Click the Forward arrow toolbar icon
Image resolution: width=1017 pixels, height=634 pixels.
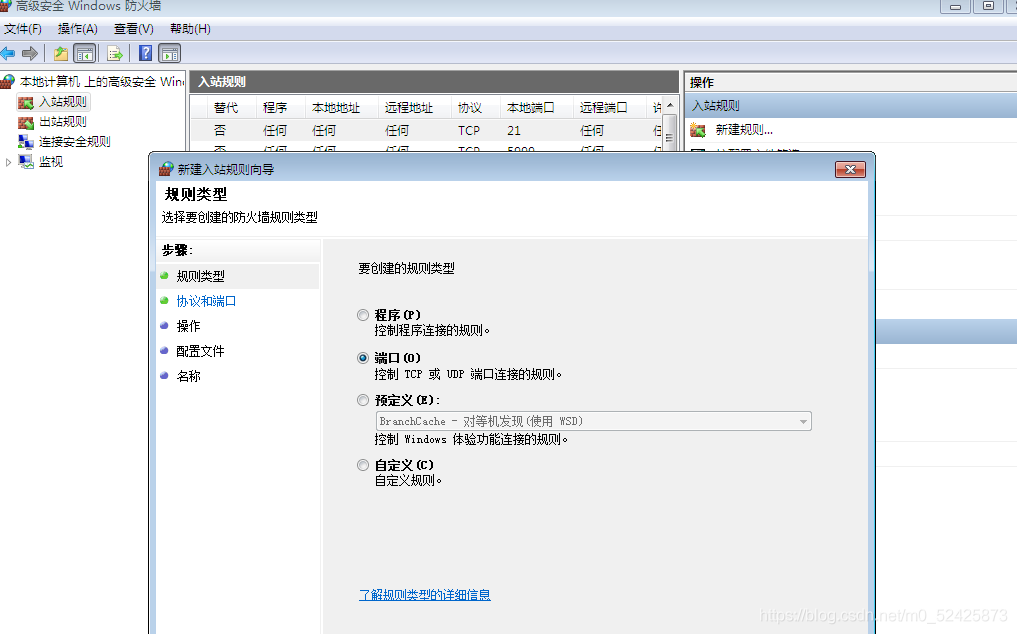point(30,53)
